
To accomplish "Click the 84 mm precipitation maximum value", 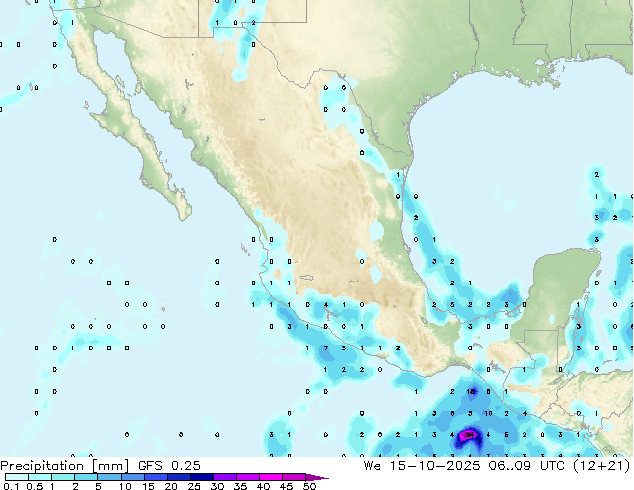I will (x=469, y=435).
